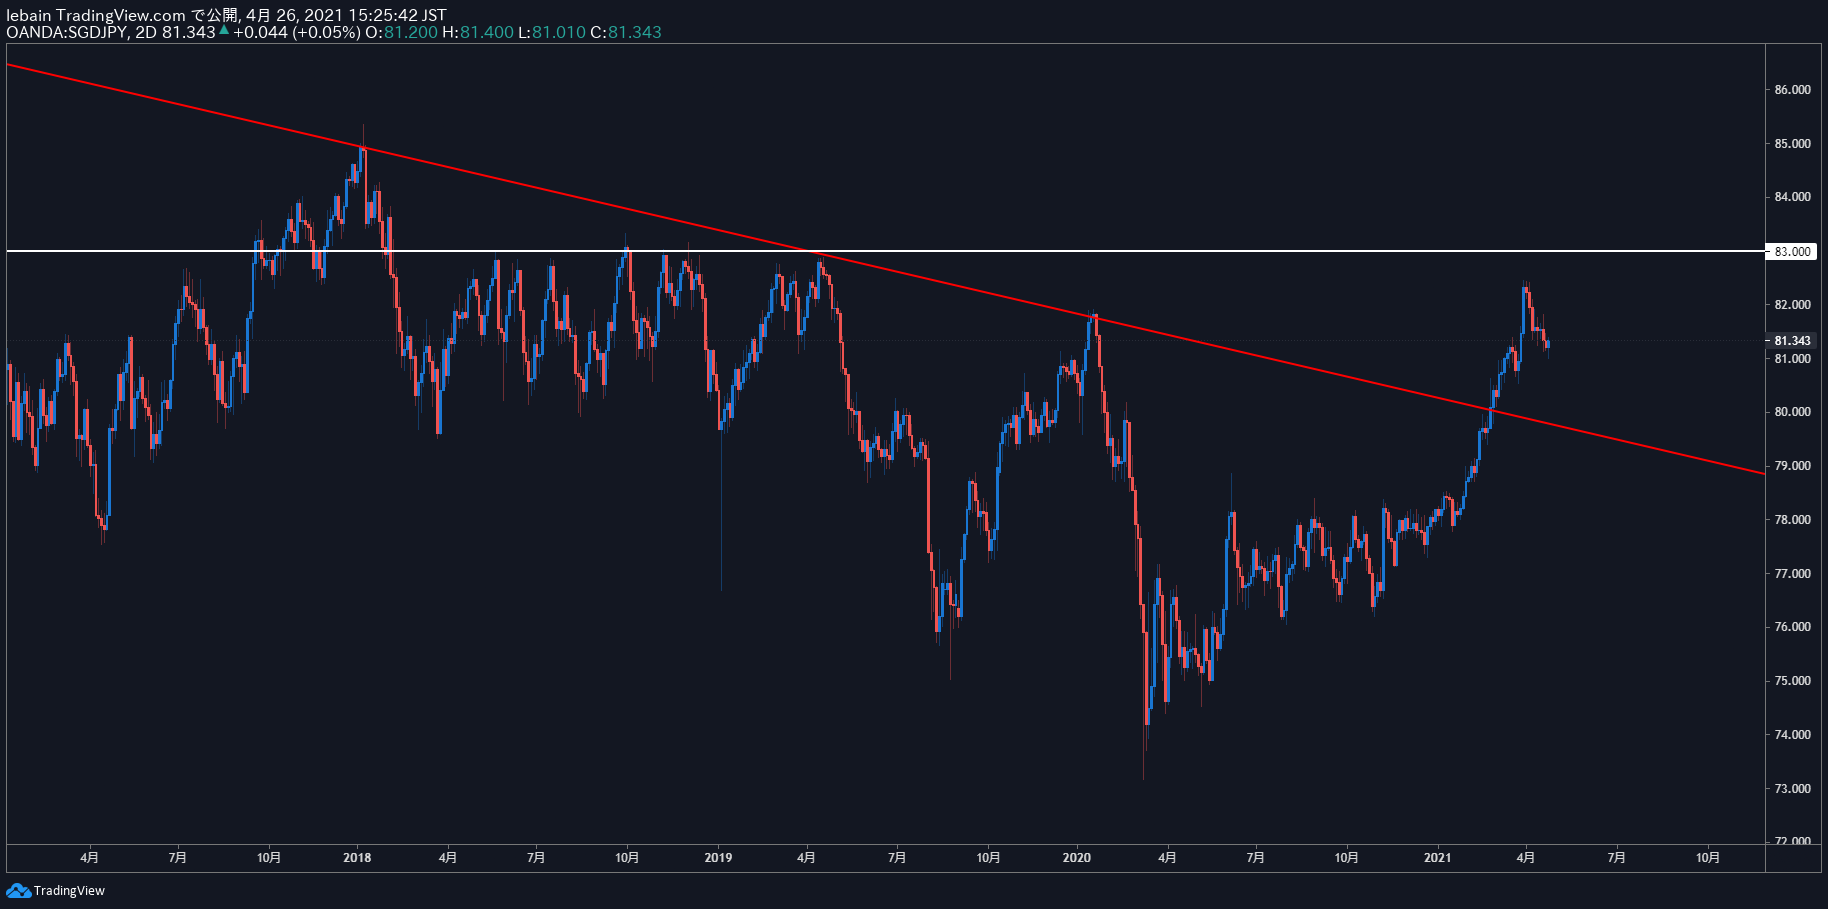1828x909 pixels.
Task: Click the 2021 time axis label
Action: (1437, 857)
